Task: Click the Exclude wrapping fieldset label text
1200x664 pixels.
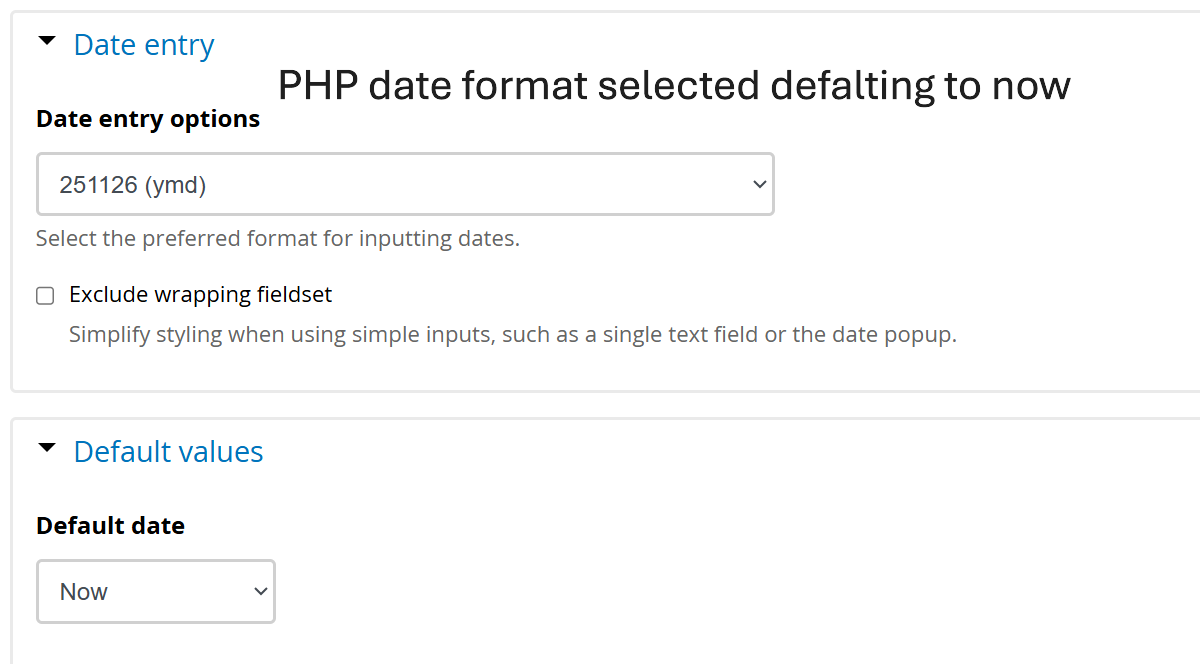Action: click(x=200, y=295)
